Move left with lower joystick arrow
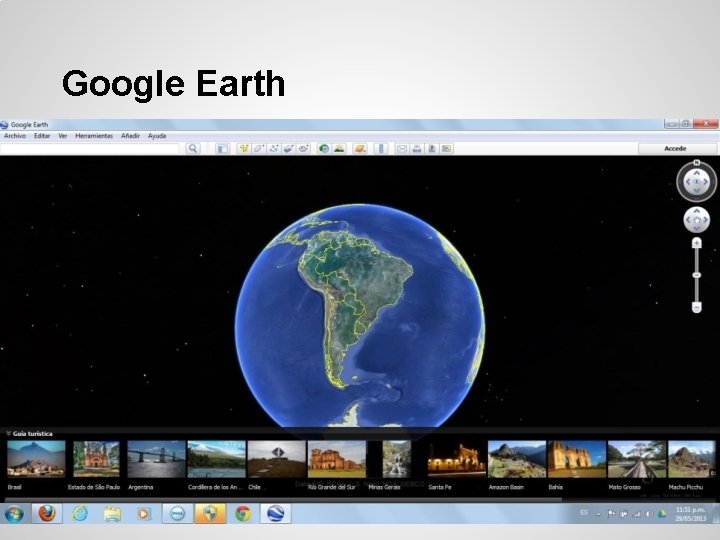Image resolution: width=720 pixels, height=540 pixels. coord(688,219)
